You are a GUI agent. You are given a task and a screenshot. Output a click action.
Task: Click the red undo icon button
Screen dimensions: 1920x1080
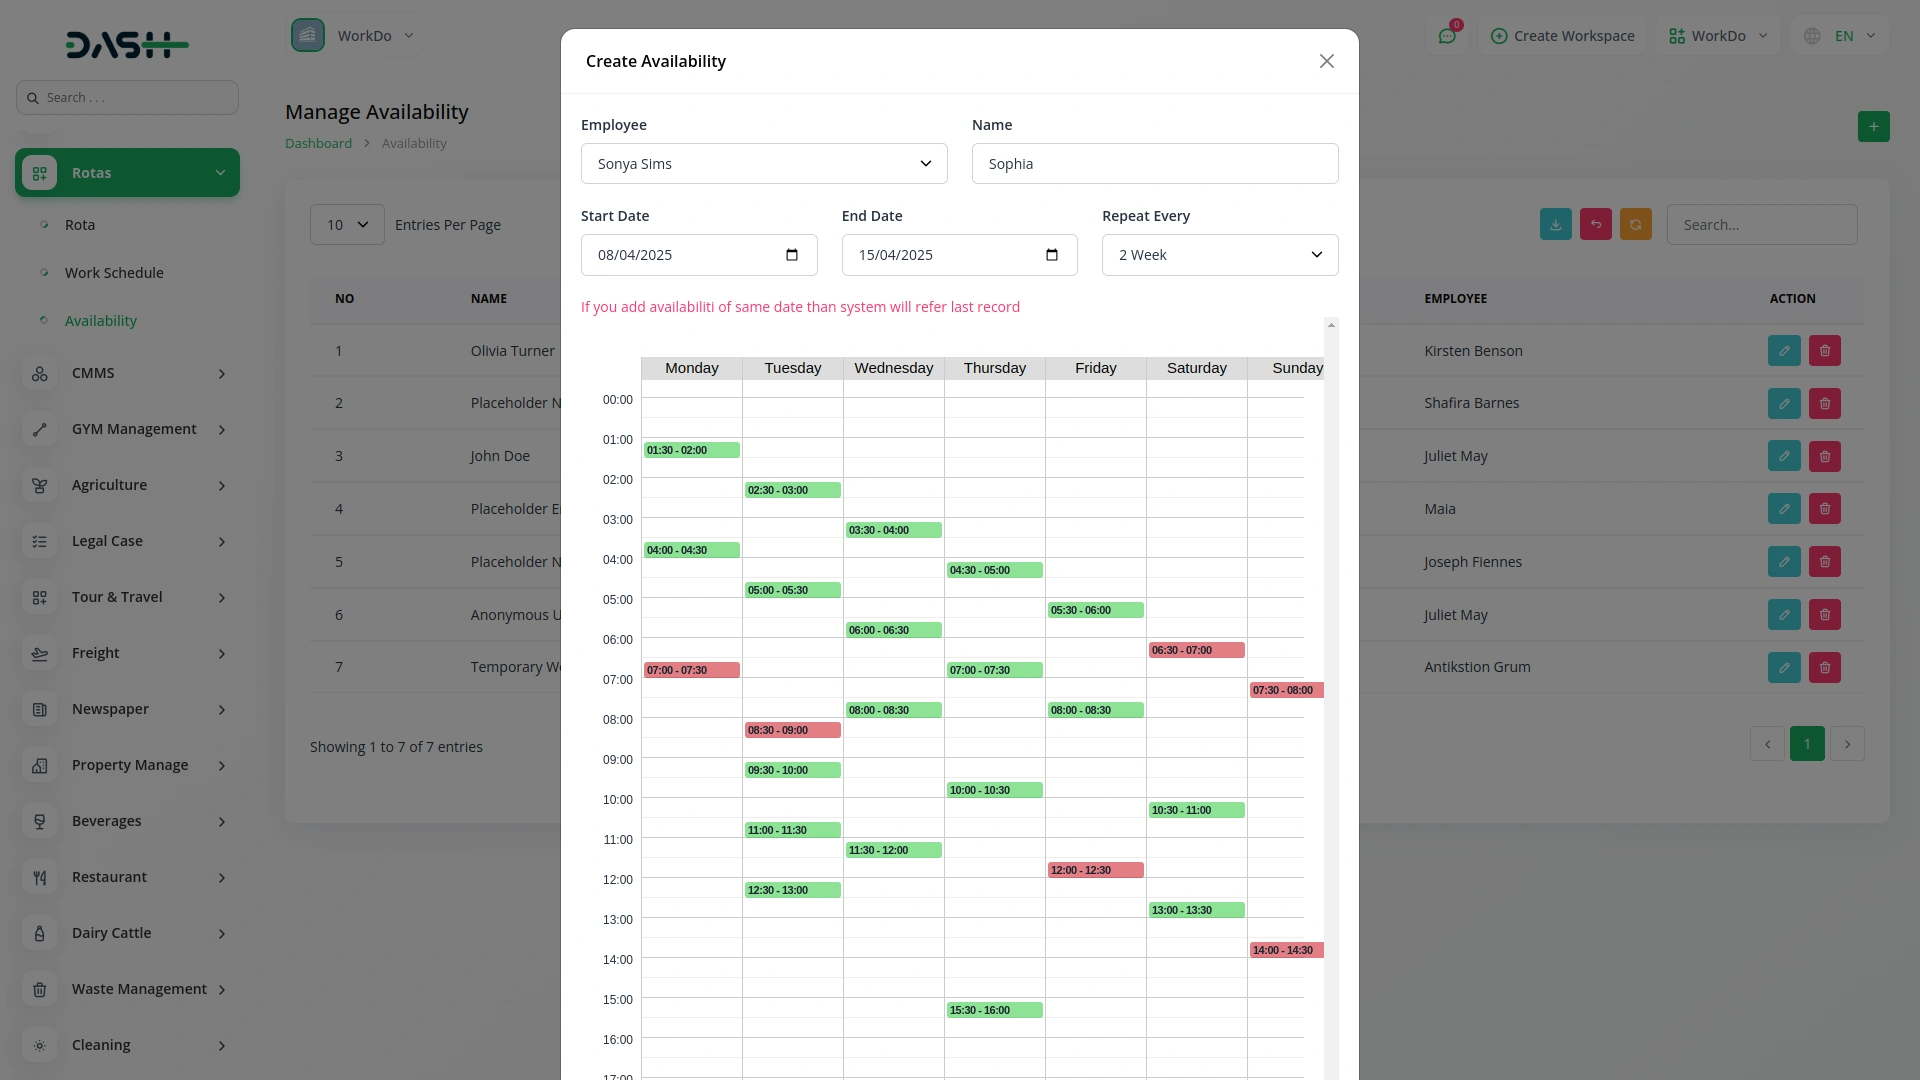(1595, 225)
